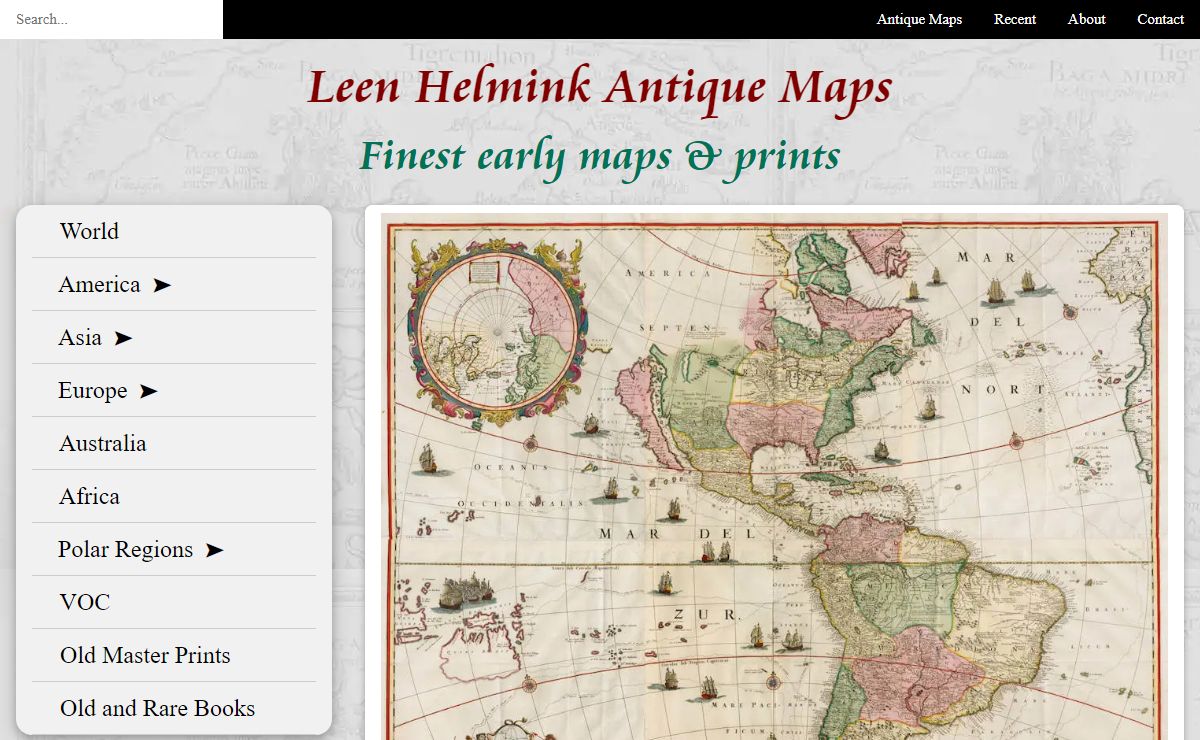The width and height of the screenshot is (1200, 740).
Task: Expand the Polar Regions submenu arrow
Action: coord(214,550)
